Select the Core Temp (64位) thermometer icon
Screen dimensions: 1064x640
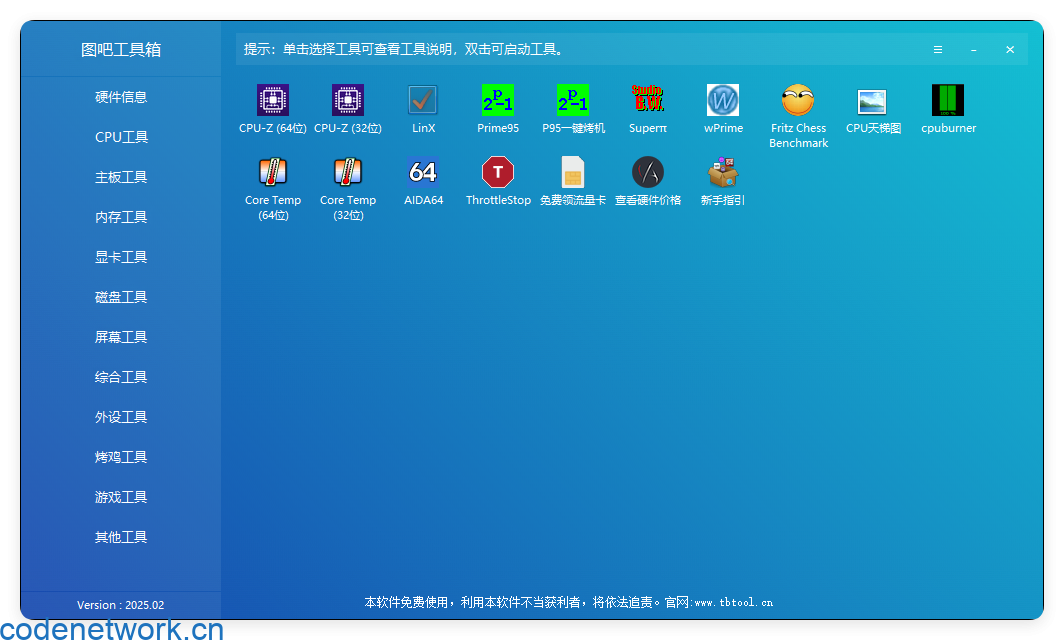click(273, 172)
